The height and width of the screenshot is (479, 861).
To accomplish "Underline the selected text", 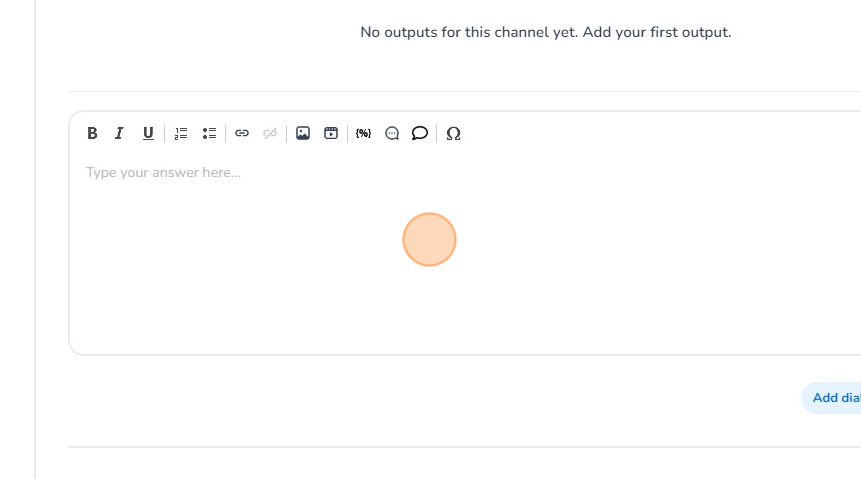I will coord(148,133).
